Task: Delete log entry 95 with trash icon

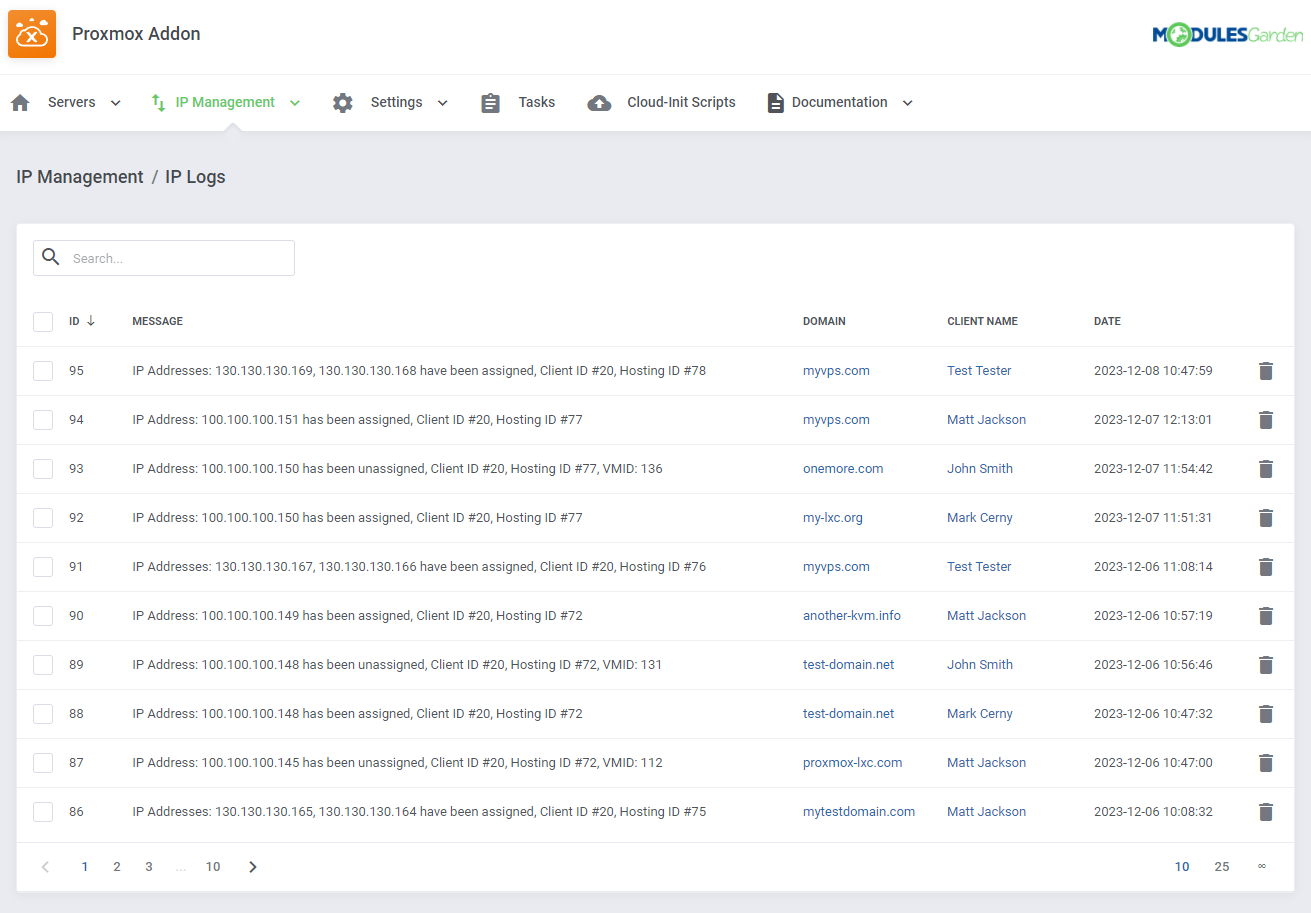Action: (1266, 371)
